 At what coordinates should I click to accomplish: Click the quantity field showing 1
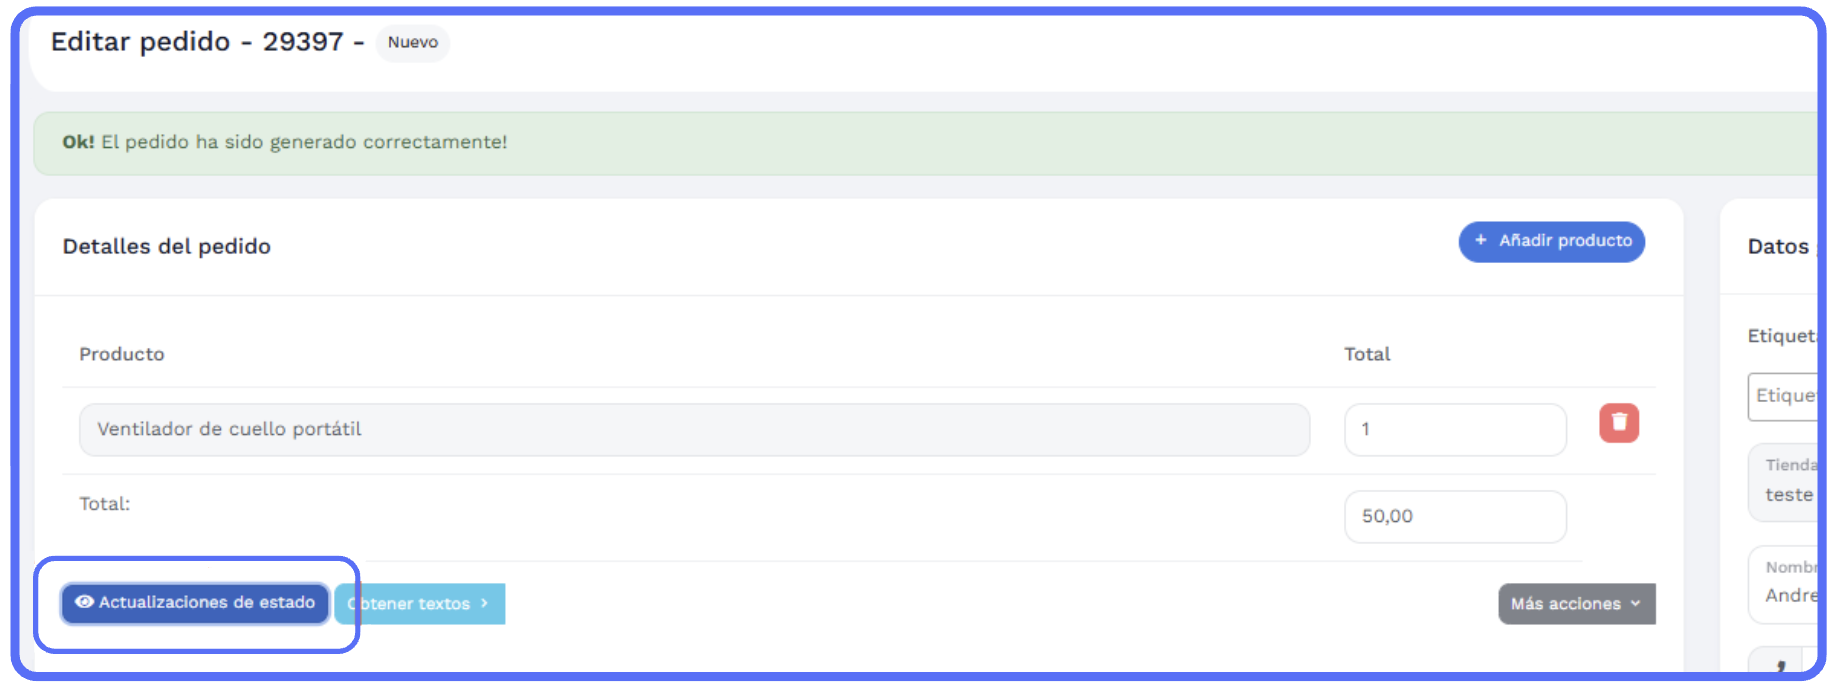[1454, 430]
